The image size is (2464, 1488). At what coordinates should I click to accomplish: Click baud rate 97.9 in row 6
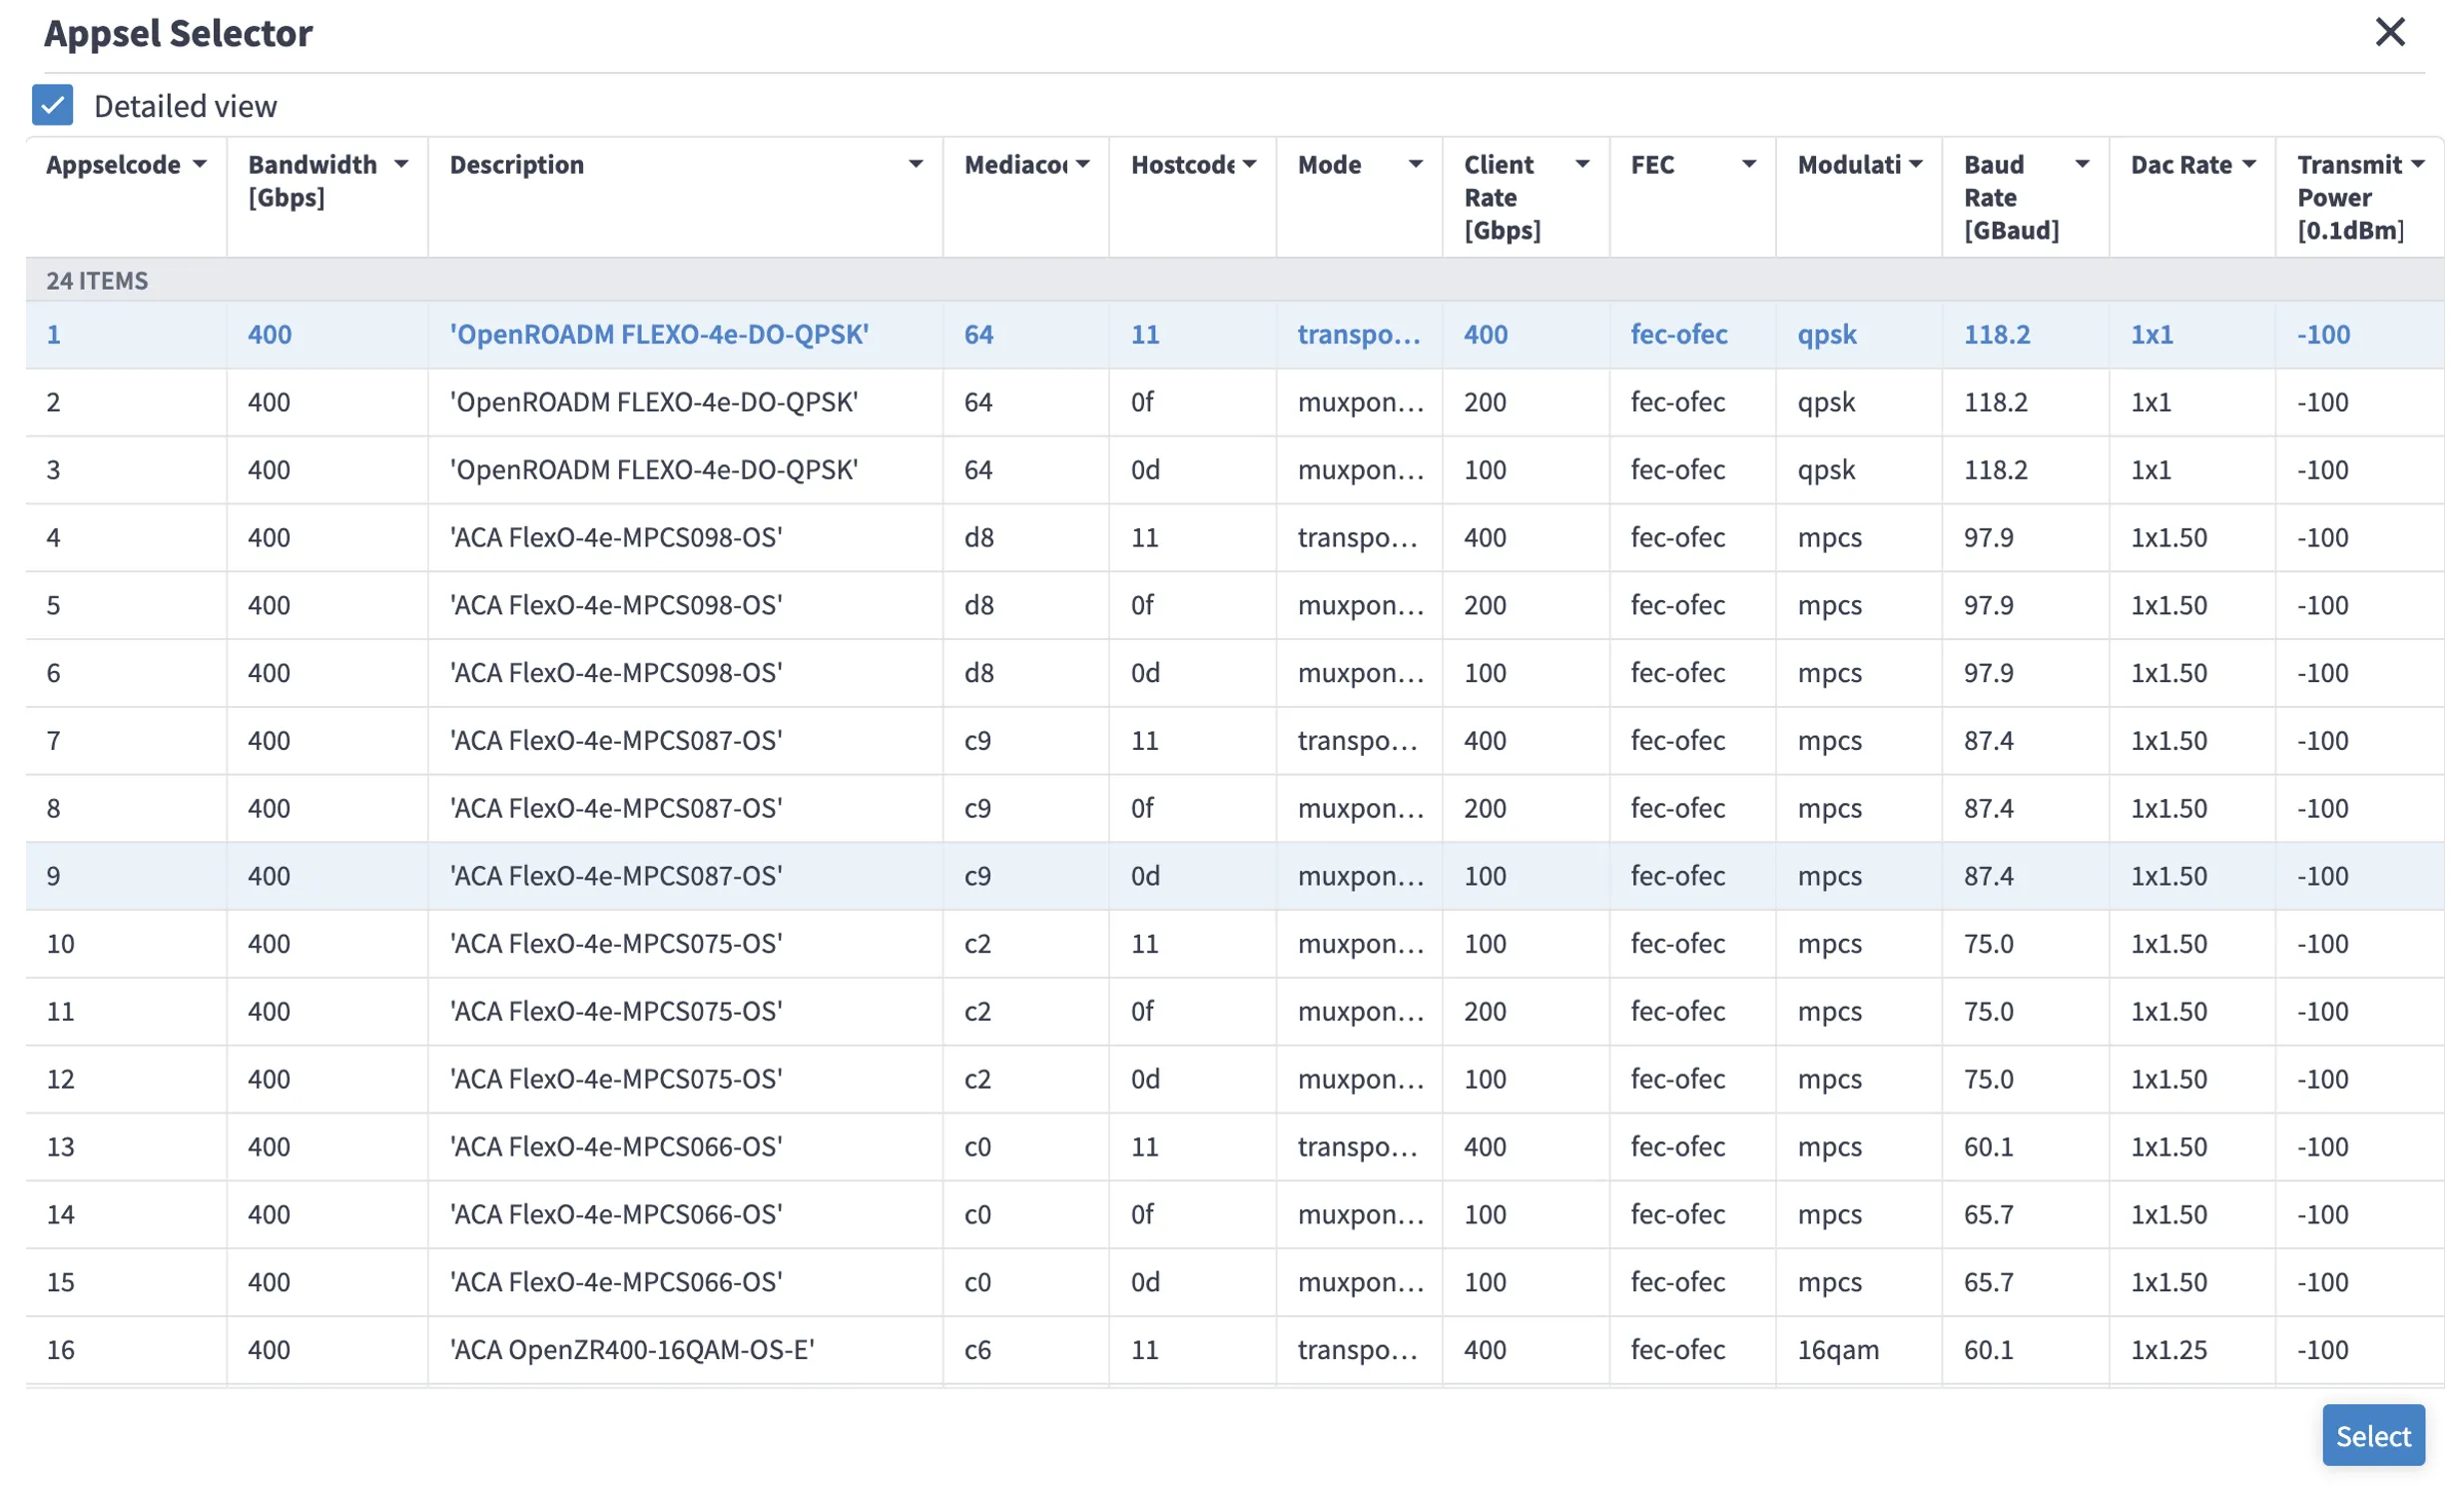coord(1988,673)
